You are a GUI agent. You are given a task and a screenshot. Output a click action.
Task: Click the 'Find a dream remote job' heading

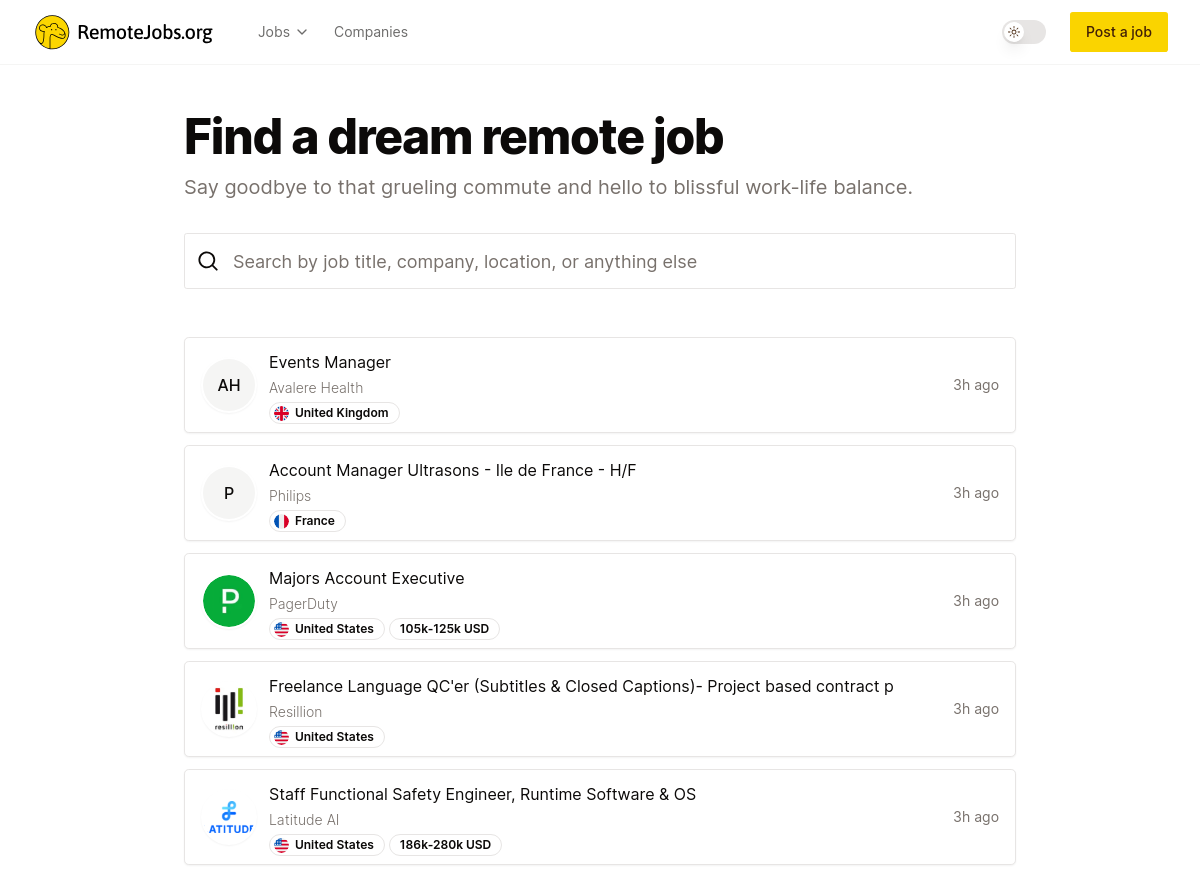[454, 137]
